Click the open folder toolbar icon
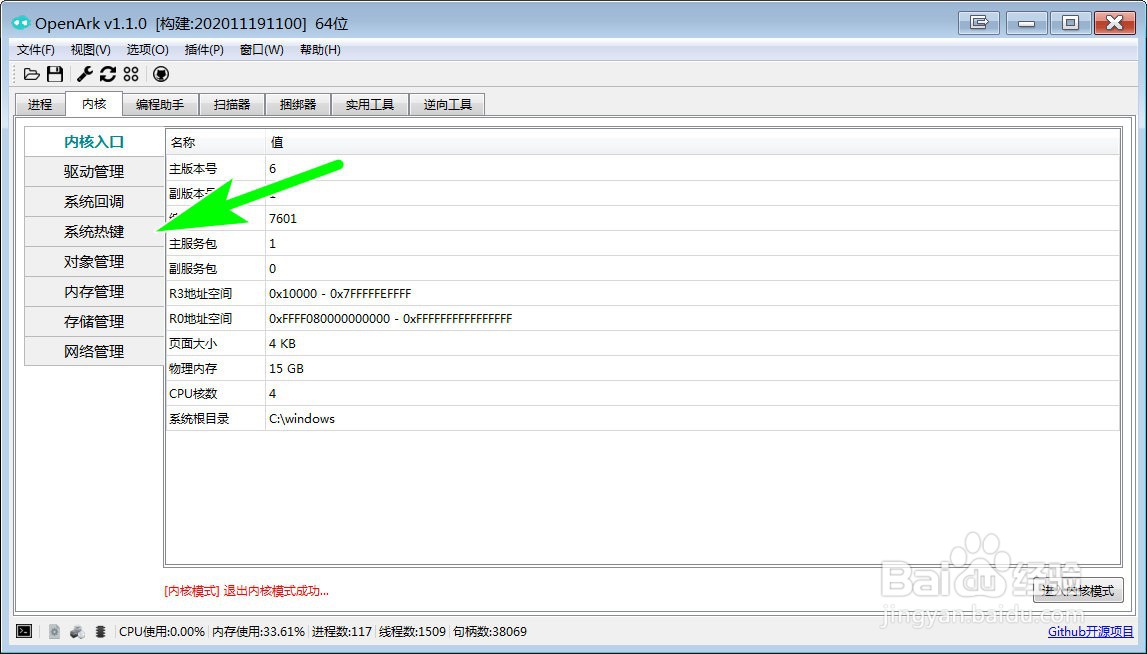Image resolution: width=1147 pixels, height=654 pixels. point(31,74)
